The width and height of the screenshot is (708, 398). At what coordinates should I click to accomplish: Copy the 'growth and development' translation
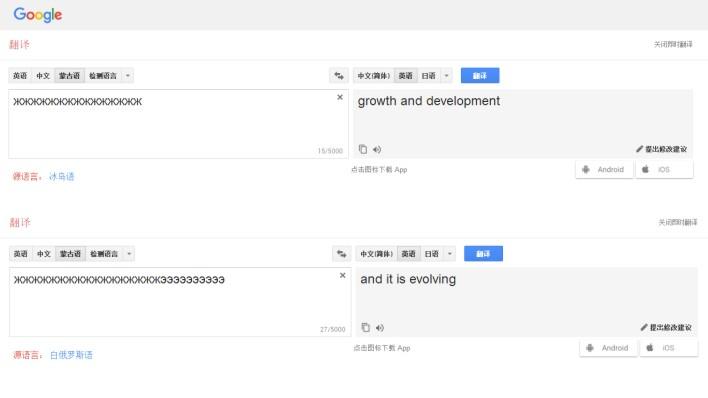[x=363, y=149]
